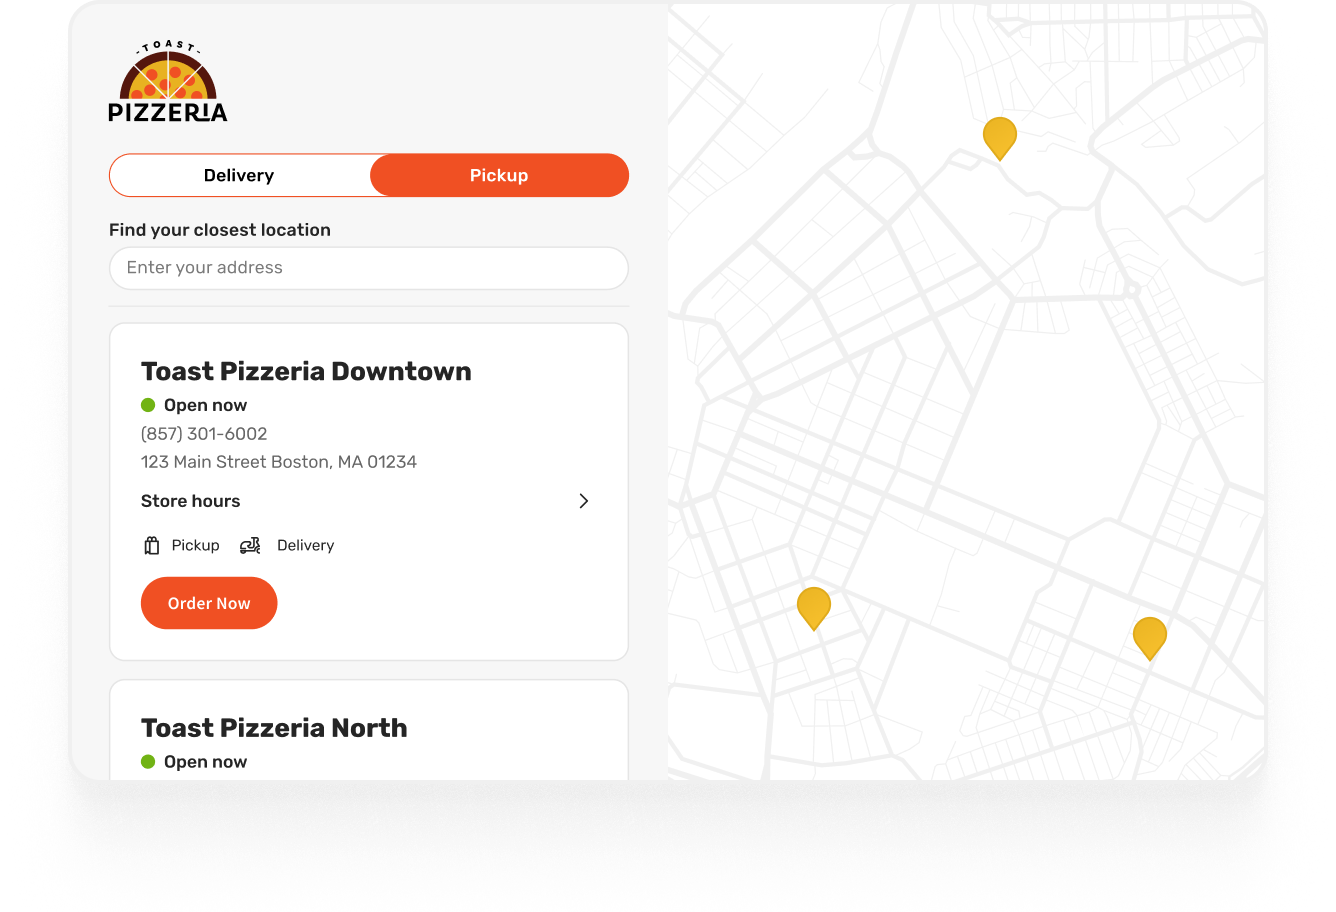This screenshot has width=1336, height=912.
Task: Click Order Now for Toast Pizzeria Downtown
Action: [208, 603]
